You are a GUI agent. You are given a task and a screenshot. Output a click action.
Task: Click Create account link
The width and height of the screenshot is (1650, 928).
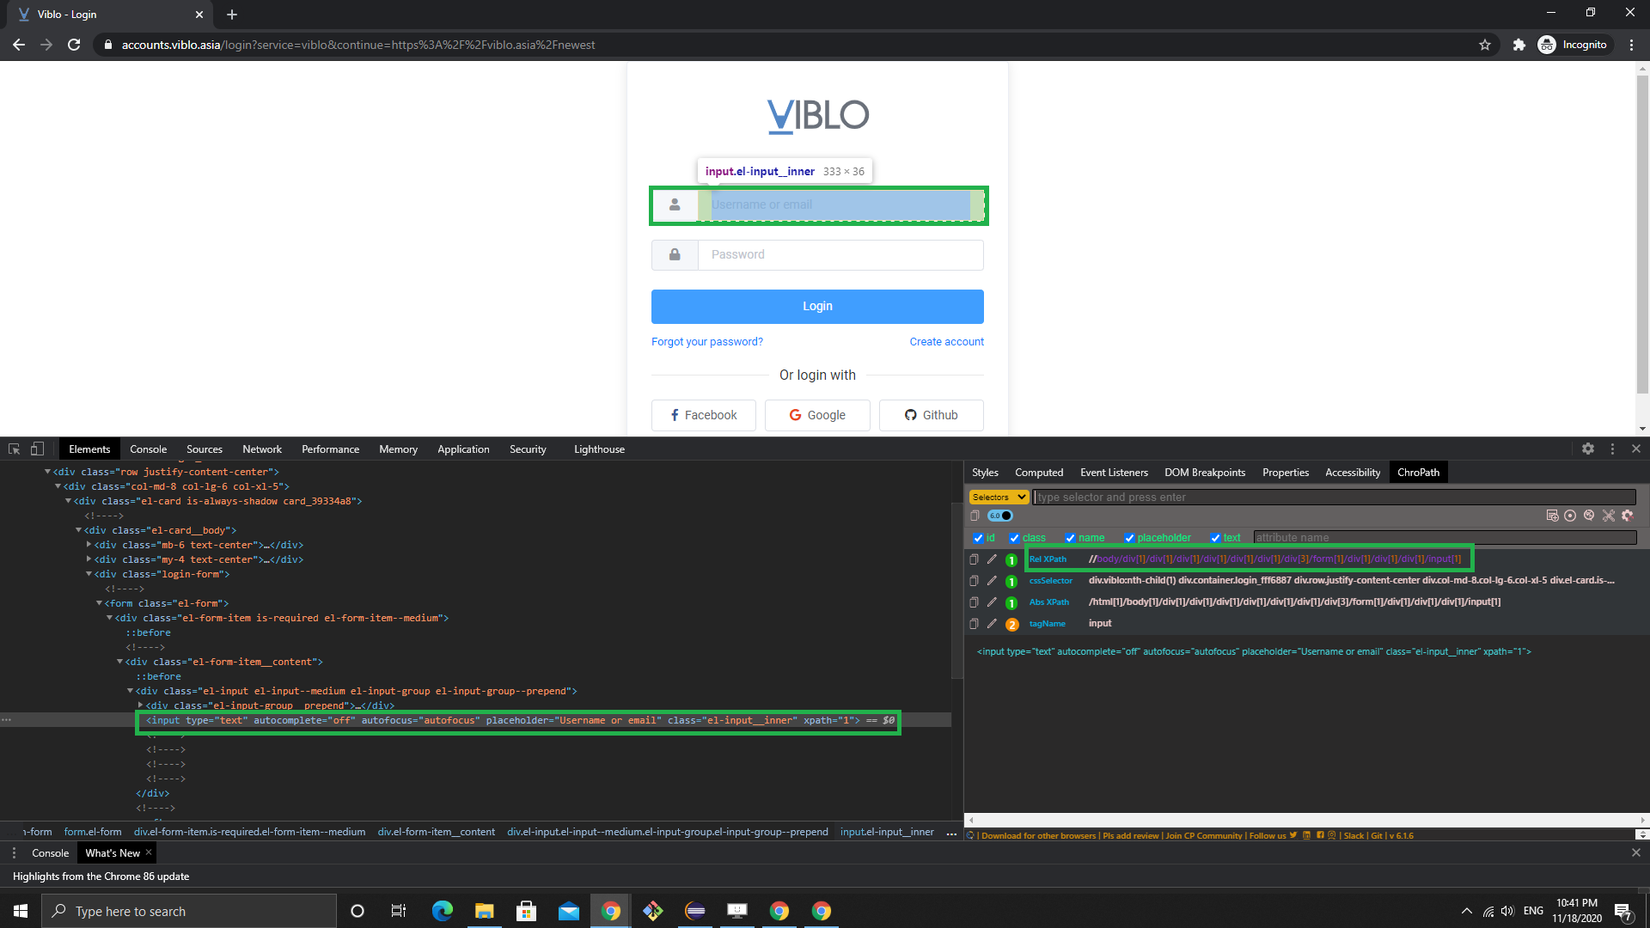pyautogui.click(x=946, y=342)
